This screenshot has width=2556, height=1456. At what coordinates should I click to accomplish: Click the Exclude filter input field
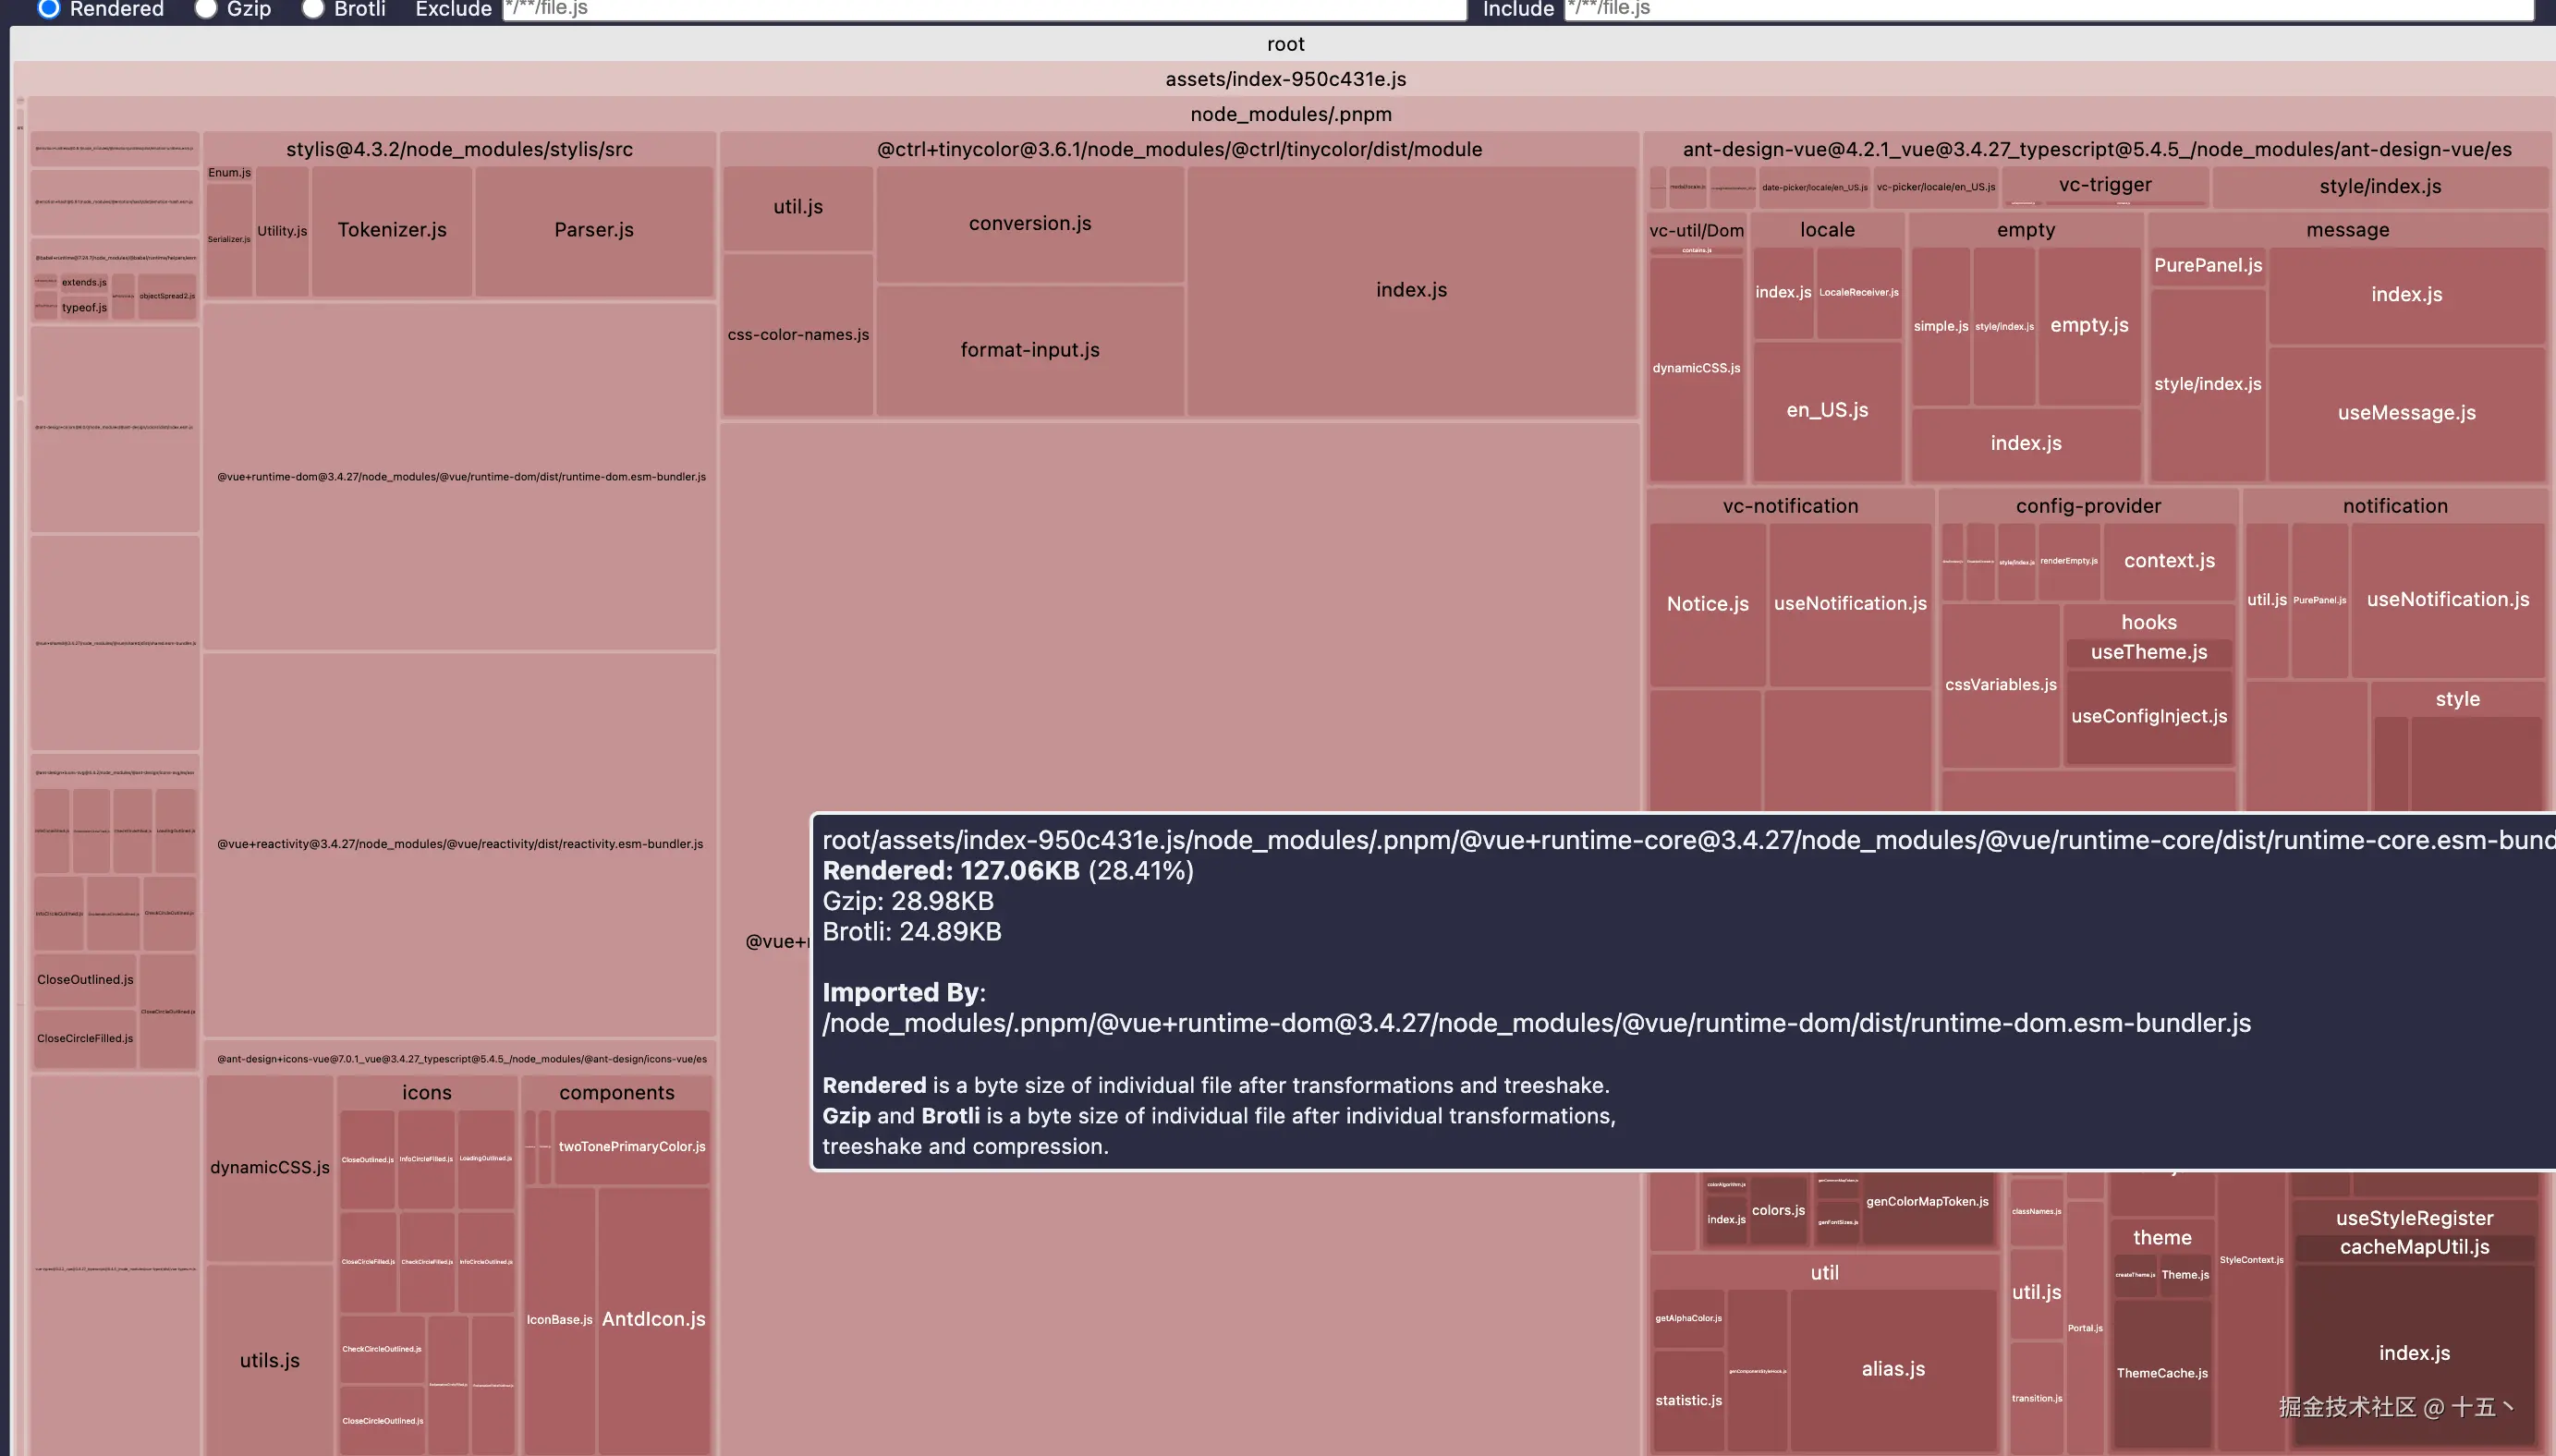pos(983,9)
